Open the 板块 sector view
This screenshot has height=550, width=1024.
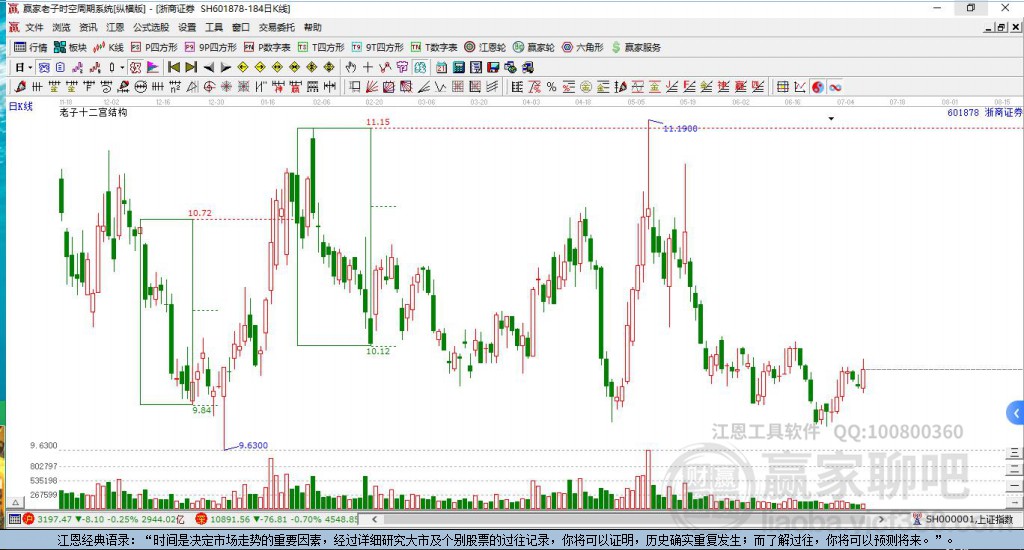[71, 48]
